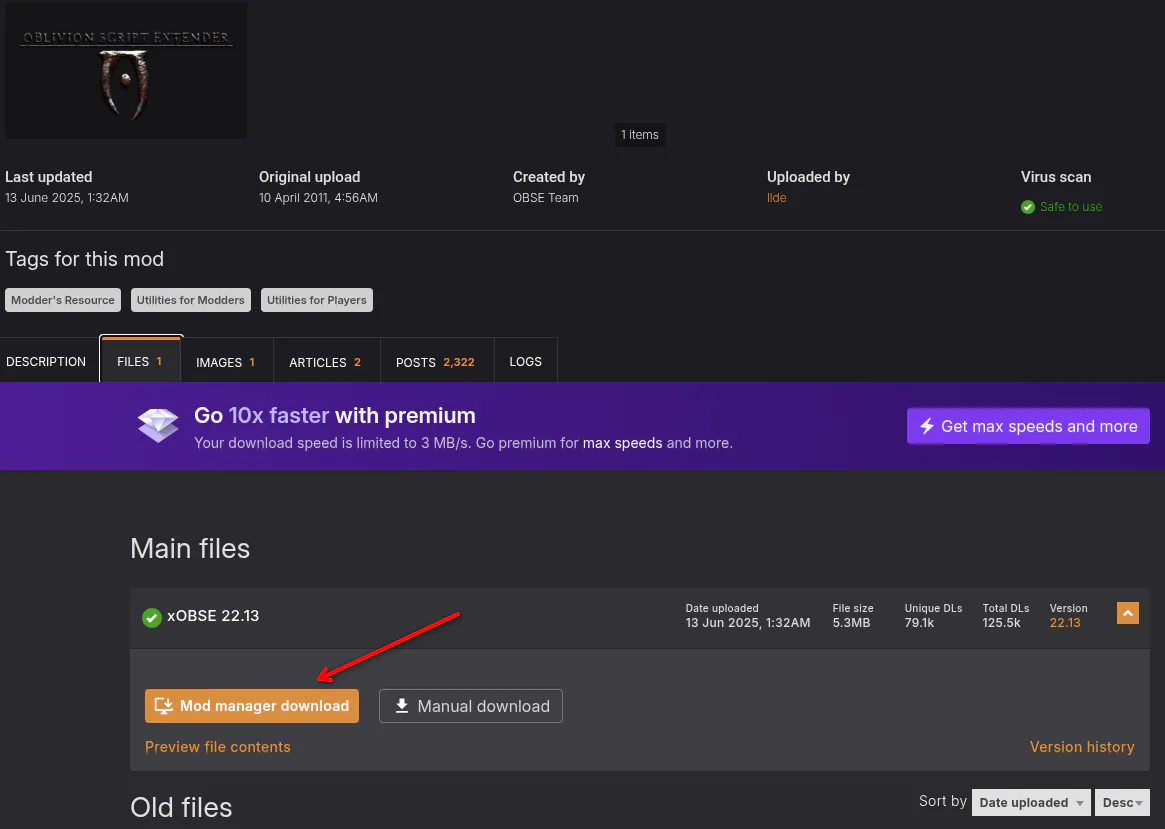Viewport: 1165px width, 829px height.
Task: Click the premium diamond icon in banner
Action: 158,426
